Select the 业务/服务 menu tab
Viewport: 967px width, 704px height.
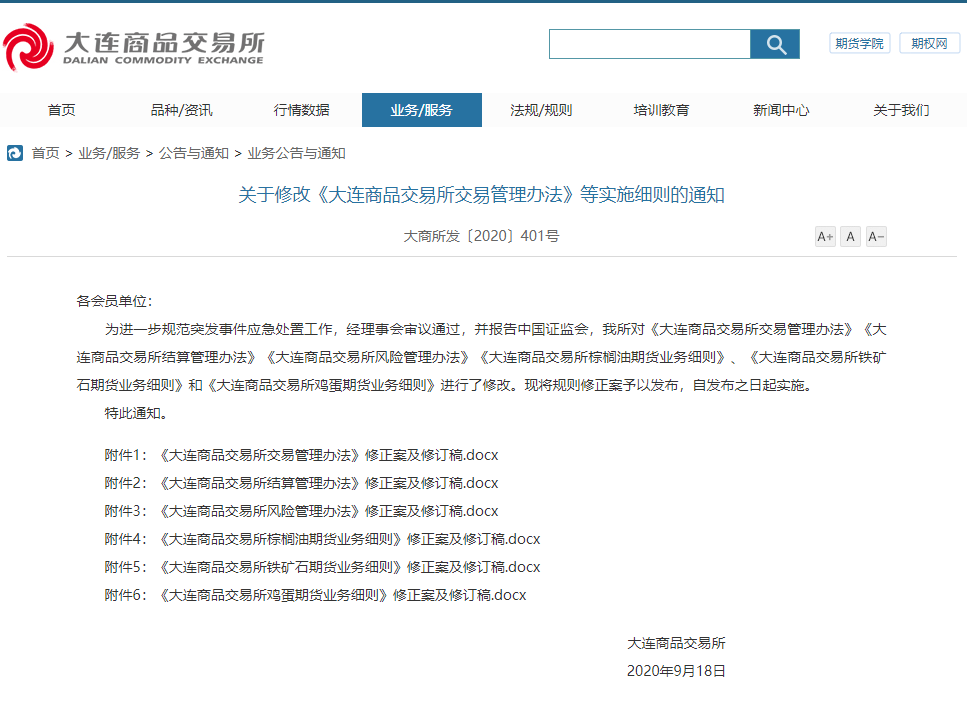(422, 110)
